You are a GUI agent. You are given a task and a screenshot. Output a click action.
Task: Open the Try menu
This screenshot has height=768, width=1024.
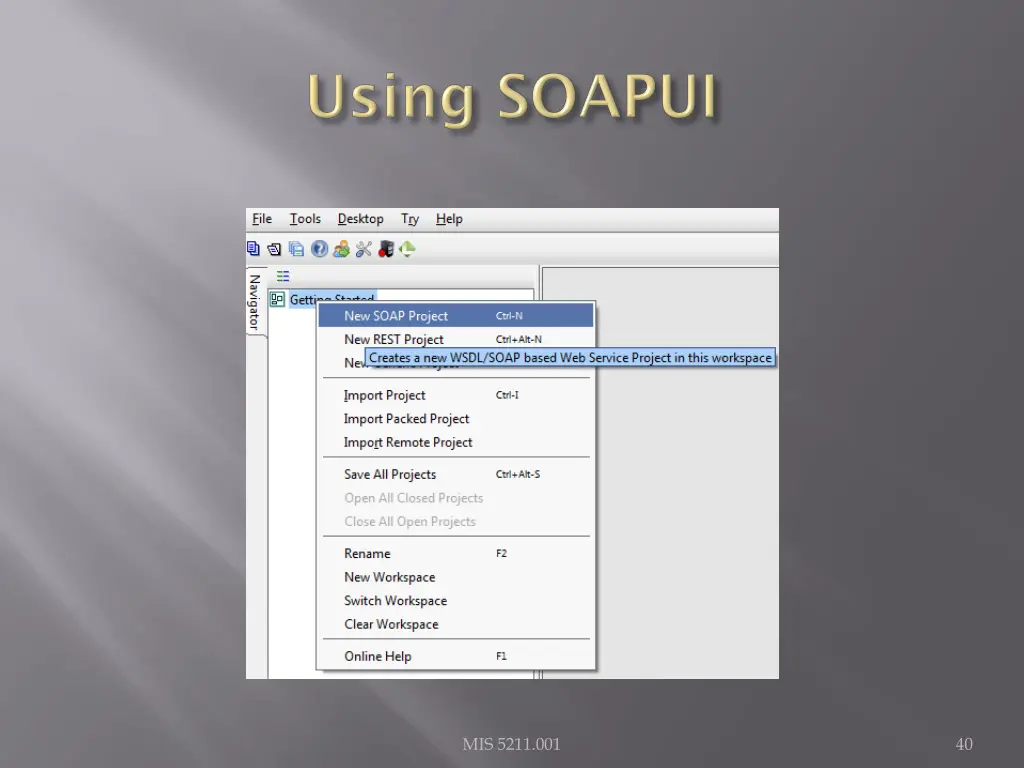(x=409, y=219)
